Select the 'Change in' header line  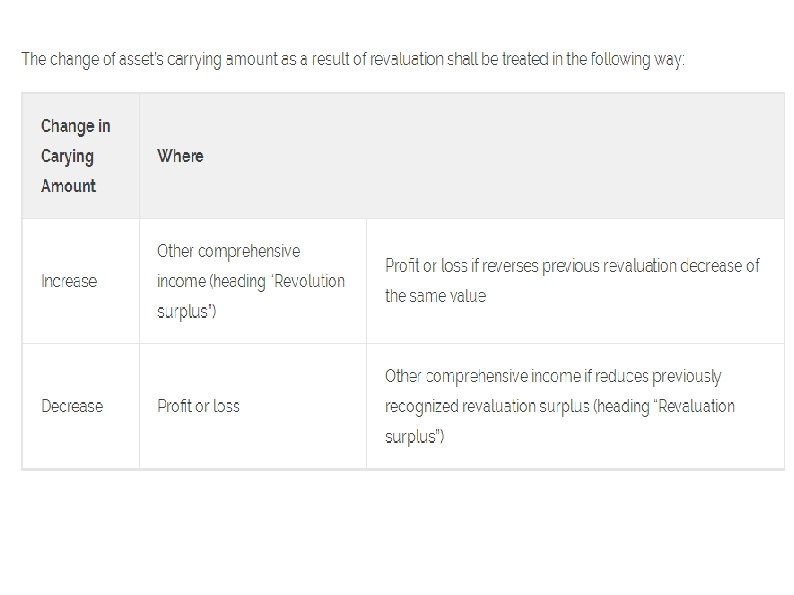(x=76, y=126)
